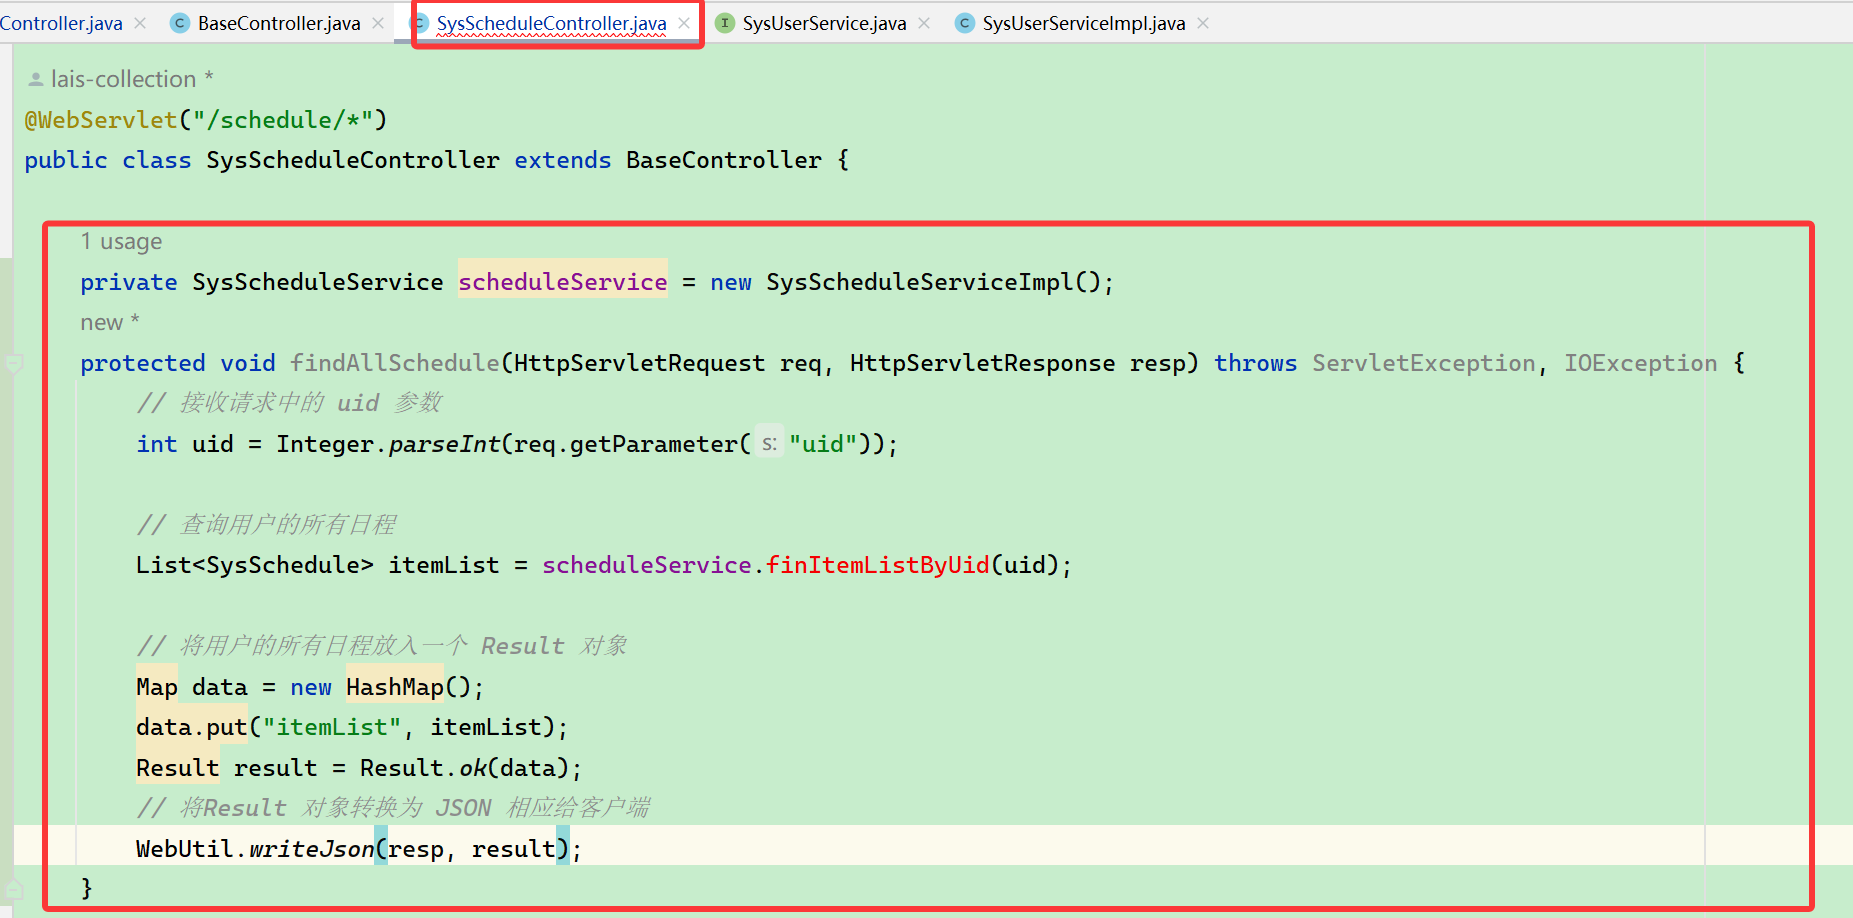Image resolution: width=1853 pixels, height=918 pixels.
Task: Close the SysScheduleController.java tab
Action: coord(684,23)
